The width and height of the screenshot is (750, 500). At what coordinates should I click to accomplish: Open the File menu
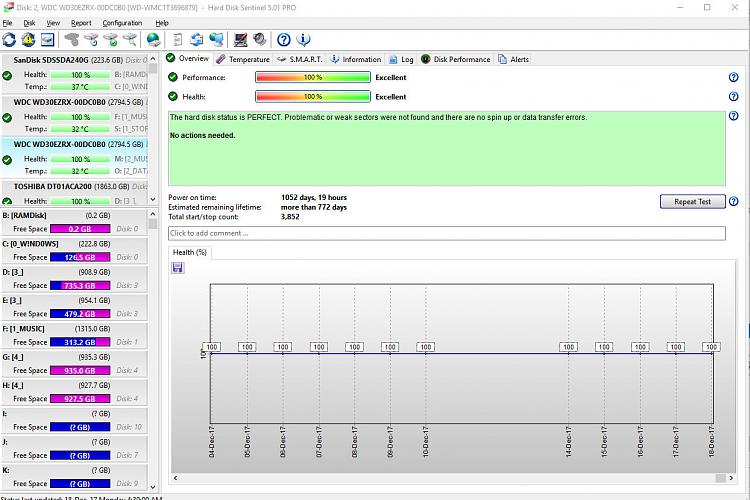point(7,23)
